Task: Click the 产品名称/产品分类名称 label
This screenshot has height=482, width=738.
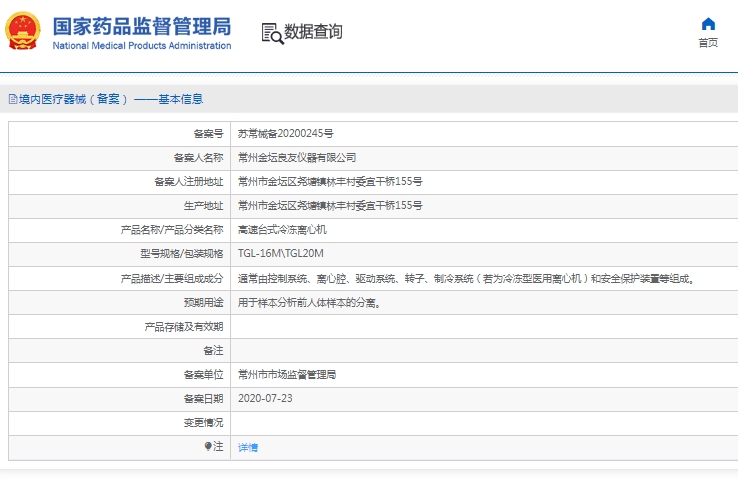Action: pos(172,230)
